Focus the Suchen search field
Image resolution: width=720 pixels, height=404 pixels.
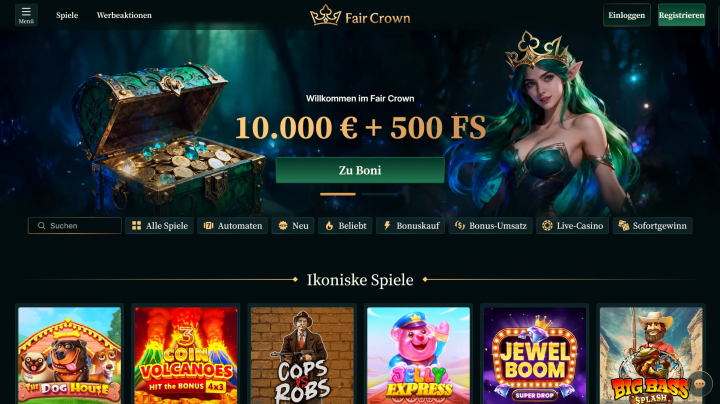click(75, 226)
